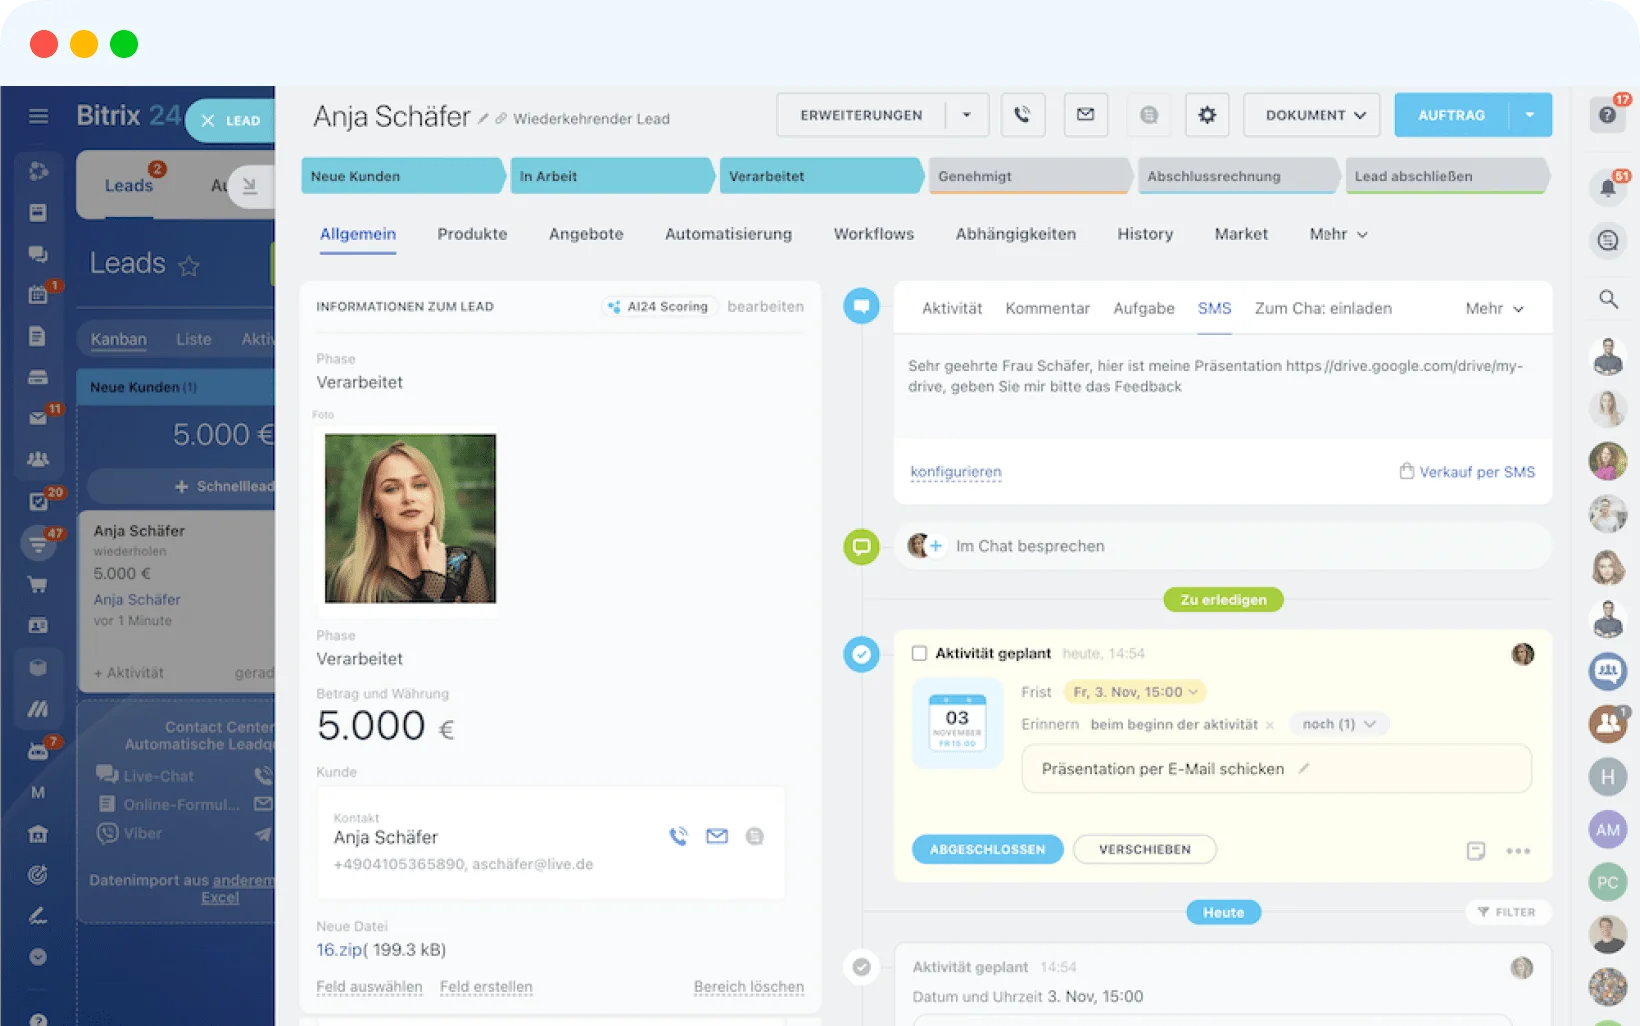Expand the Erweiterungen dropdown arrow

(x=967, y=115)
